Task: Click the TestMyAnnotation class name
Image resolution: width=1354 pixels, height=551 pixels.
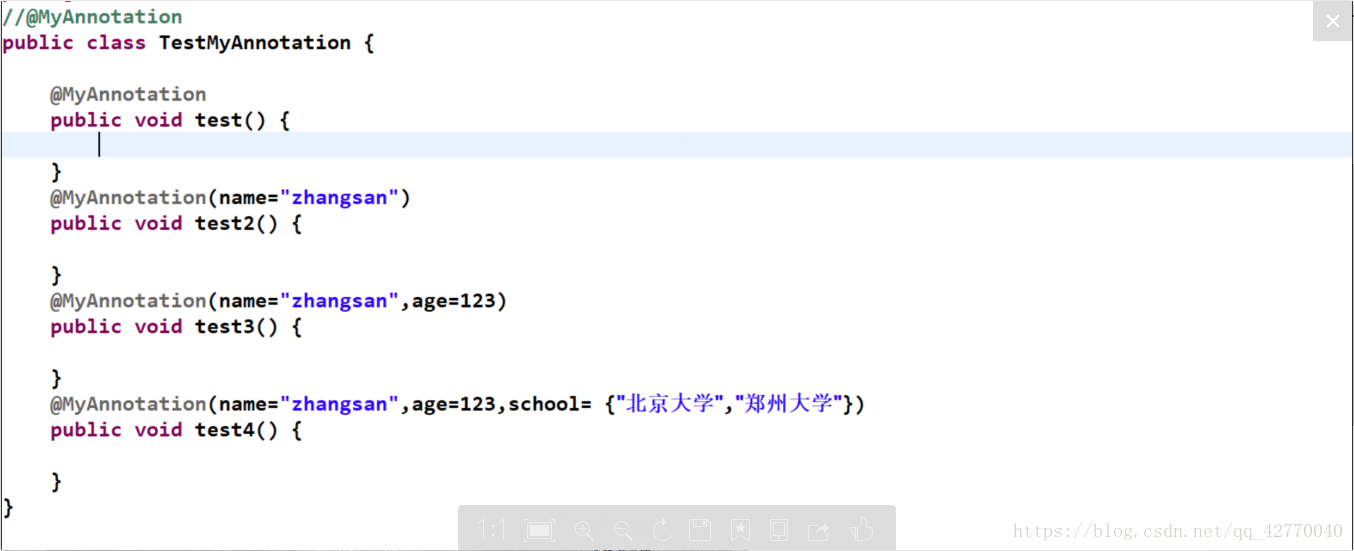Action: coord(255,43)
